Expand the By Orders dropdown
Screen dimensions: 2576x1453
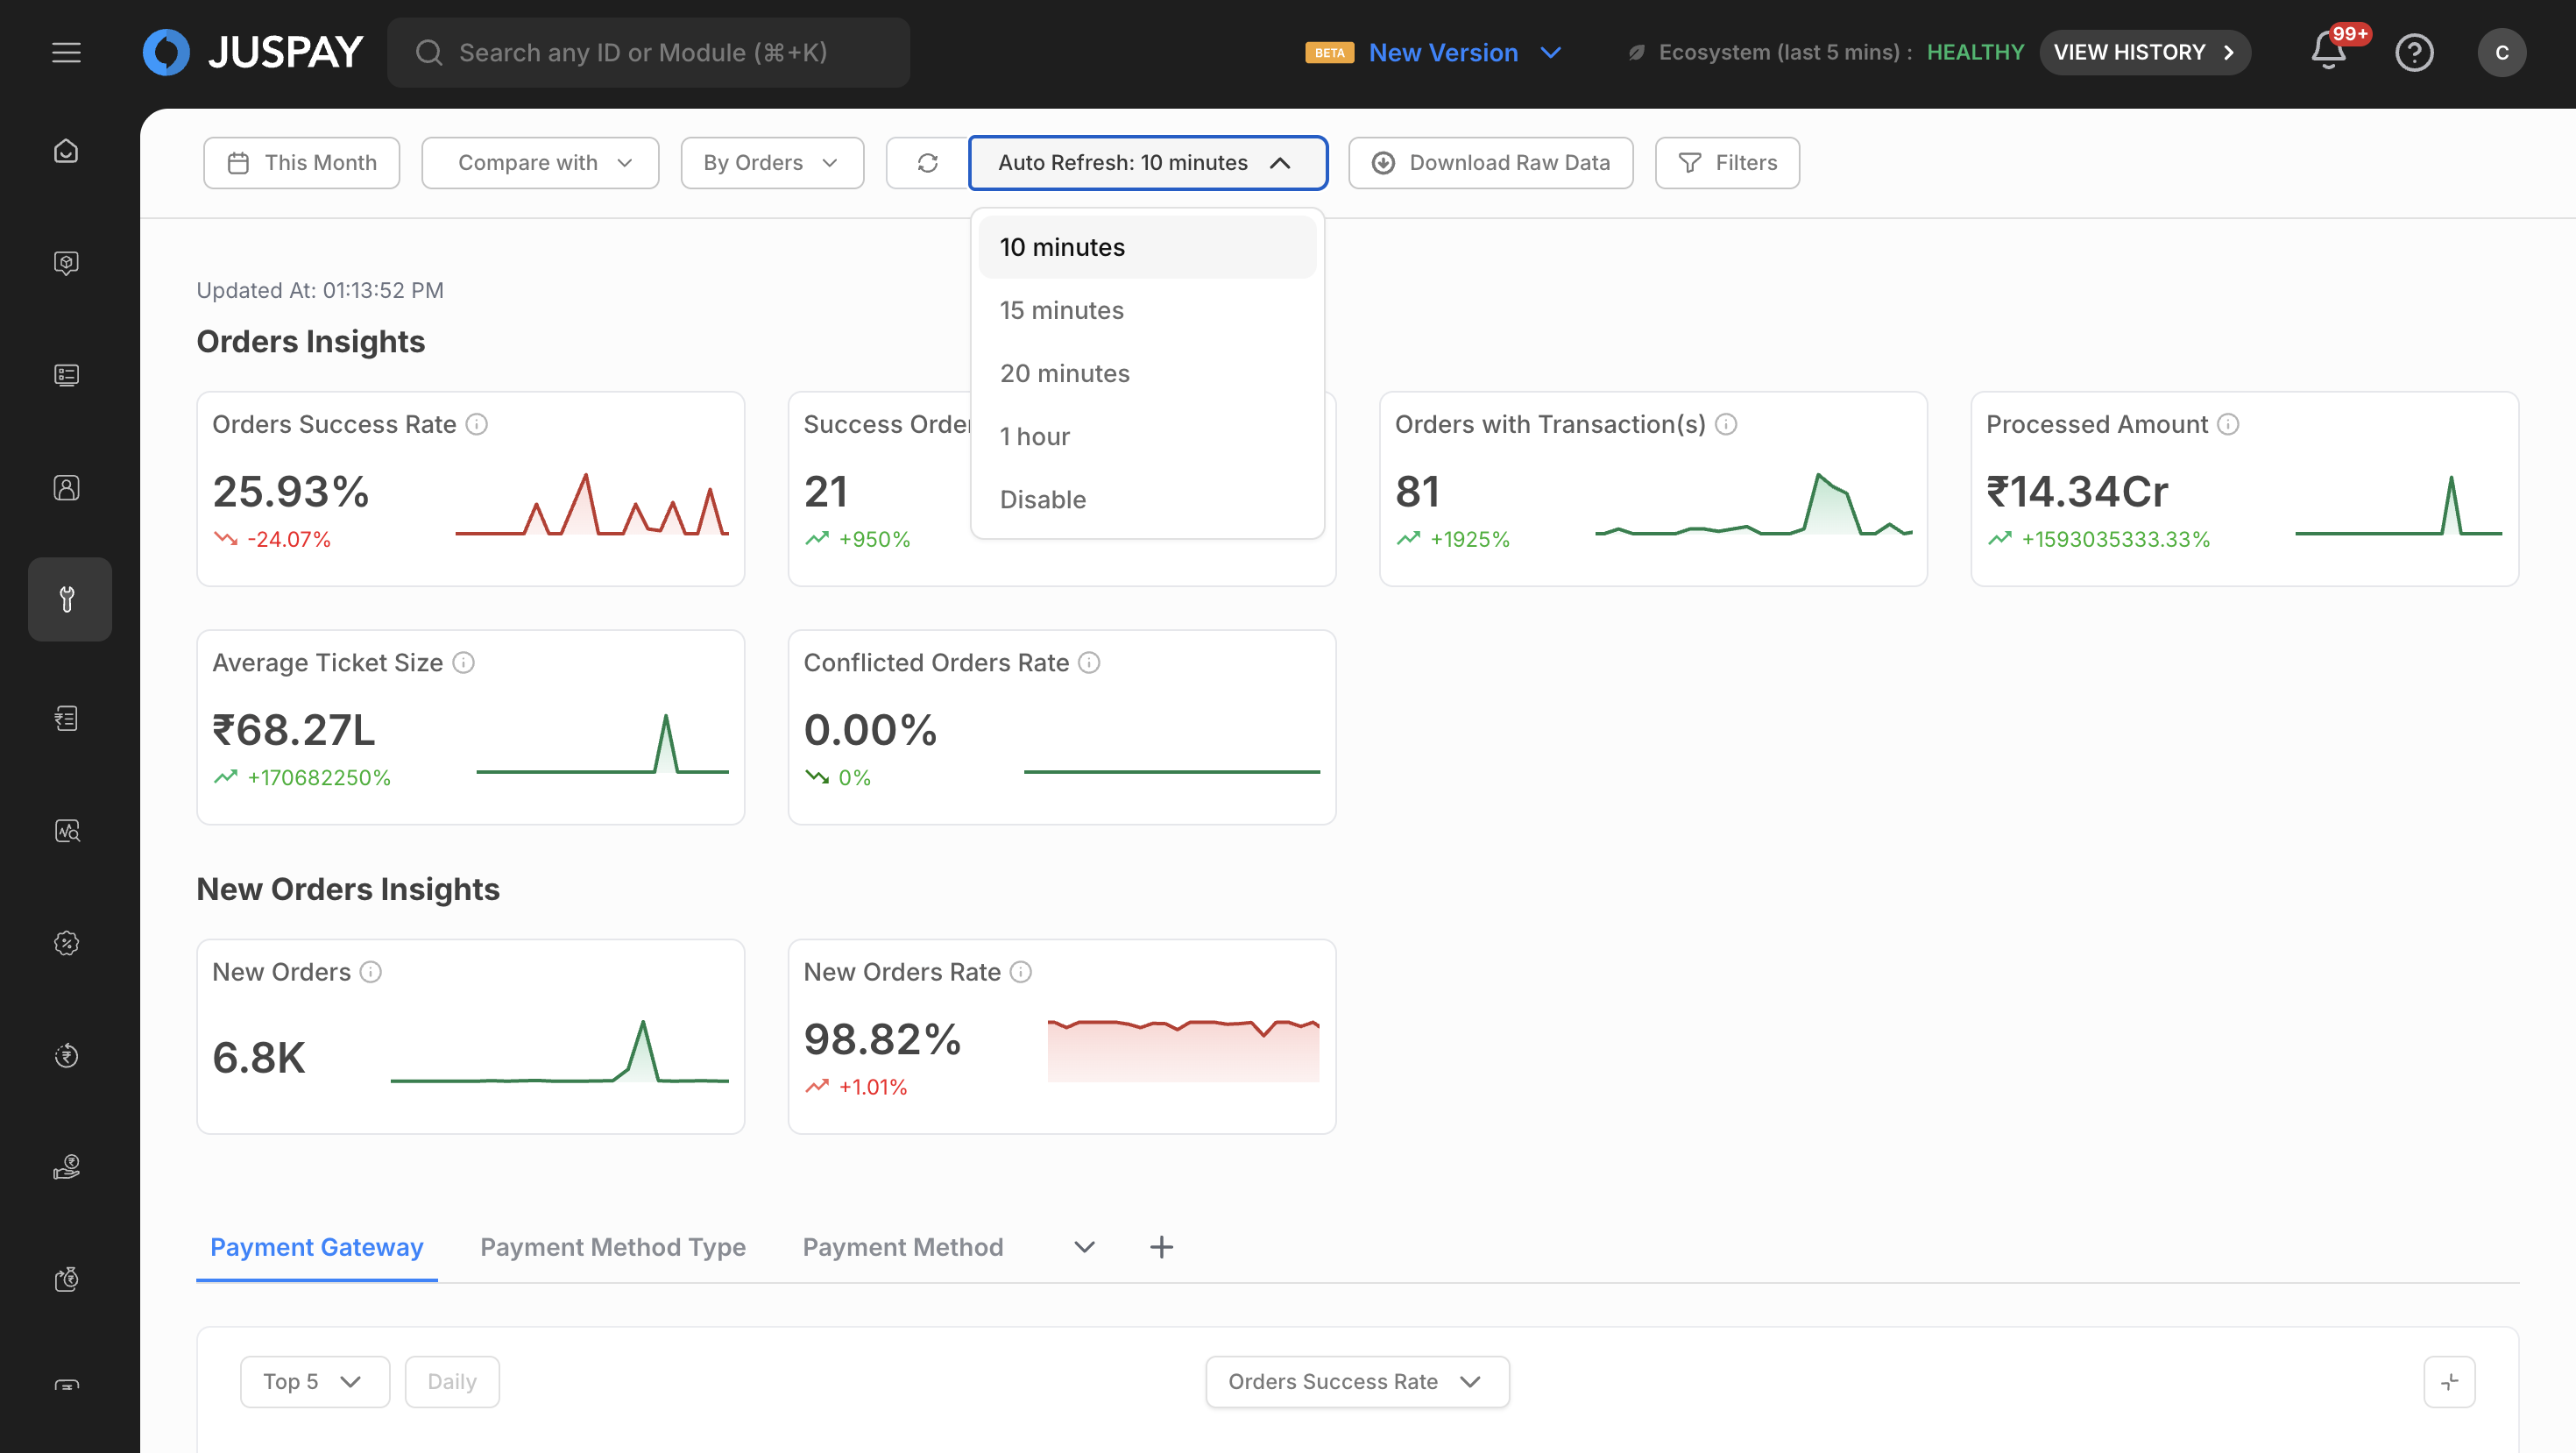771,163
